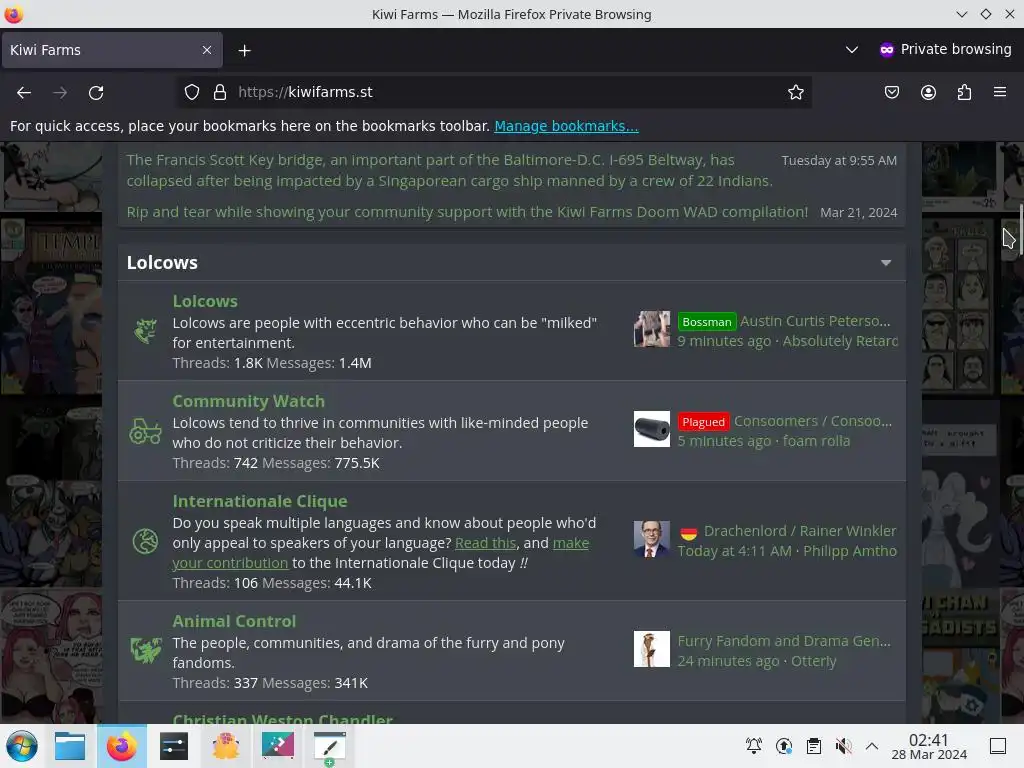The width and height of the screenshot is (1024, 768).
Task: Open the foam rolla user profile
Action: pos(816,441)
